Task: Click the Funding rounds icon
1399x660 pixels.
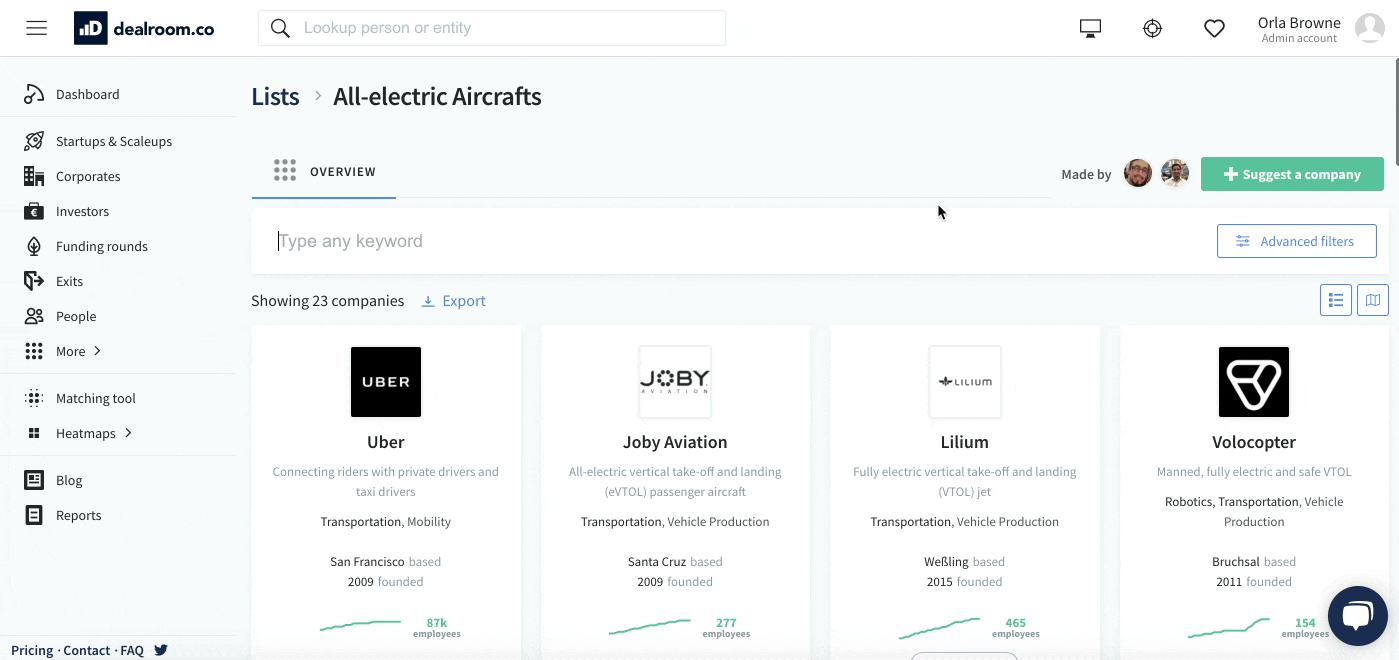Action: (x=34, y=246)
